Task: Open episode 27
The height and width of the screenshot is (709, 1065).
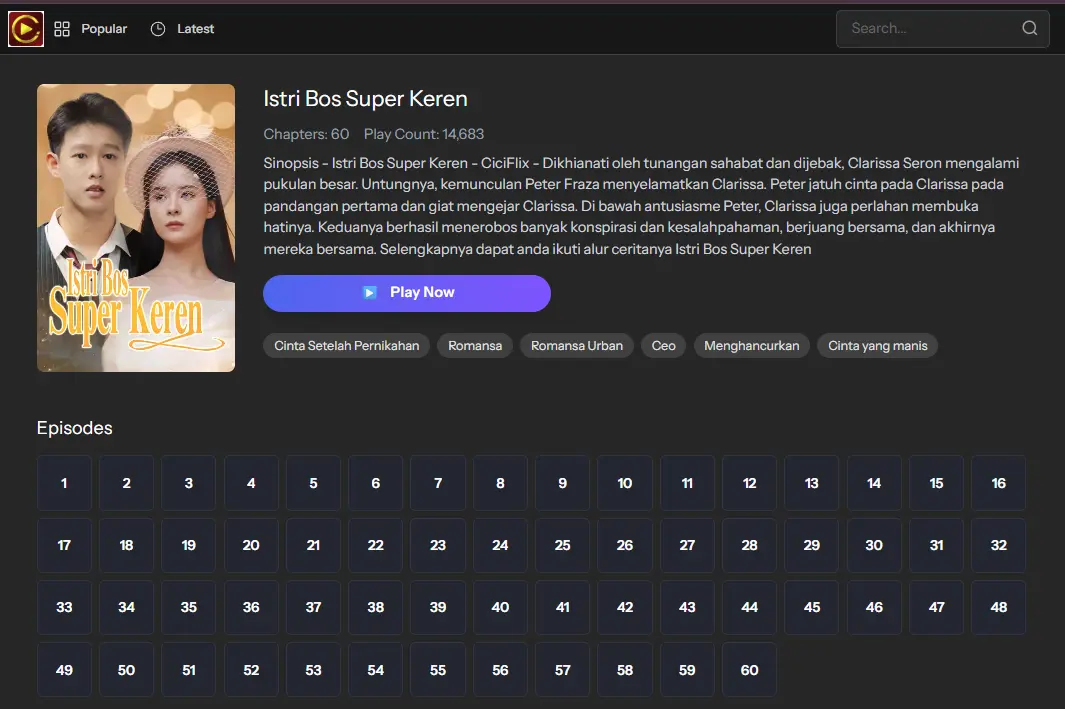Action: coord(687,545)
